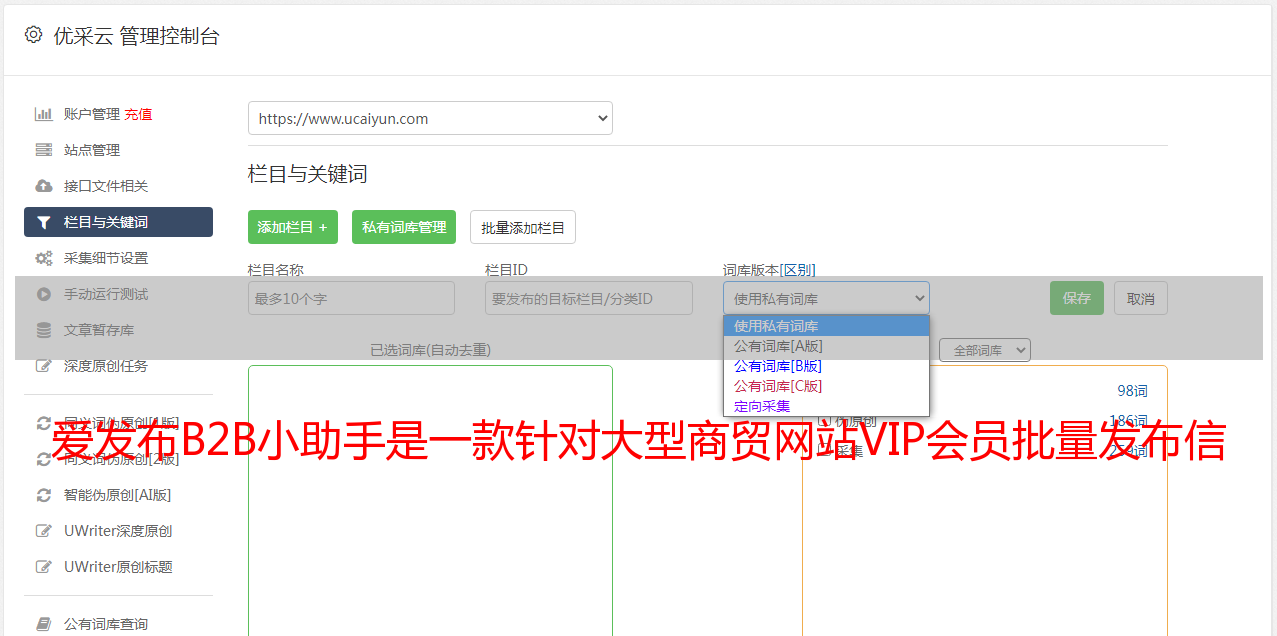The image size is (1277, 636).
Task: Click the green 保存 button
Action: pyautogui.click(x=1077, y=298)
